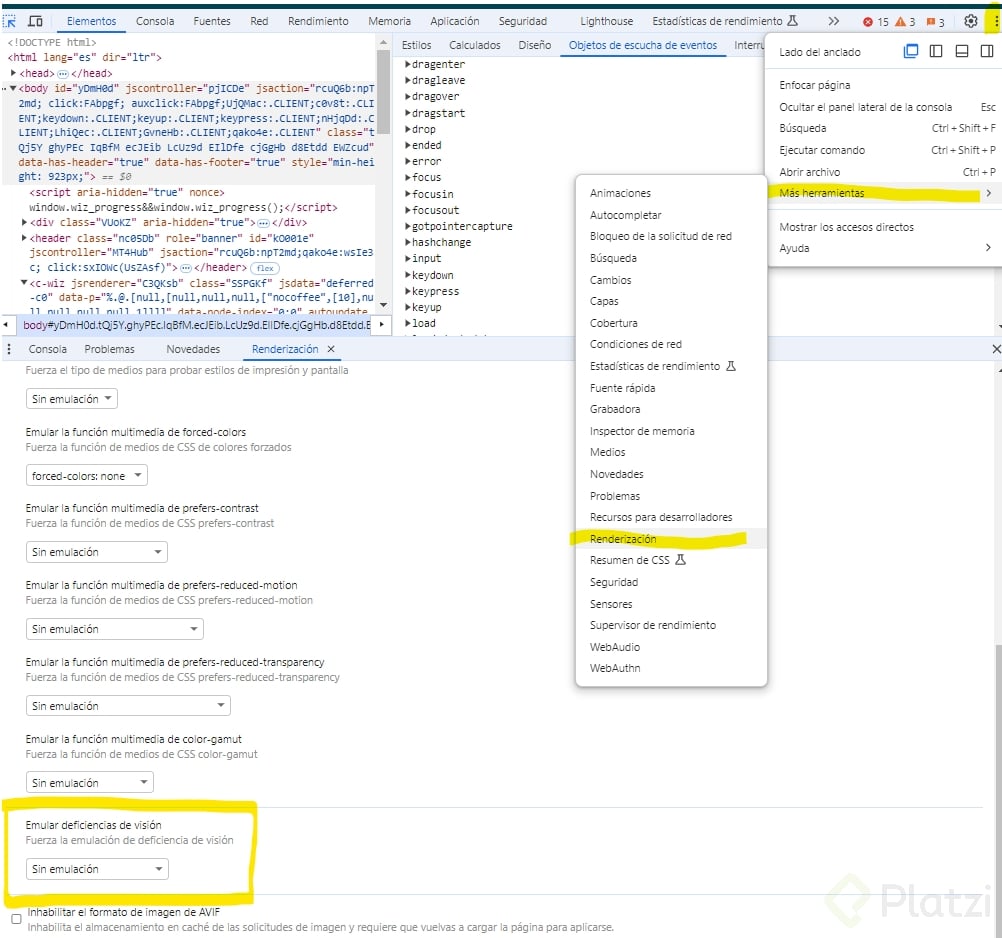Screen dimensions: 1002x938
Task: Expand the header element node
Action: pyautogui.click(x=24, y=238)
